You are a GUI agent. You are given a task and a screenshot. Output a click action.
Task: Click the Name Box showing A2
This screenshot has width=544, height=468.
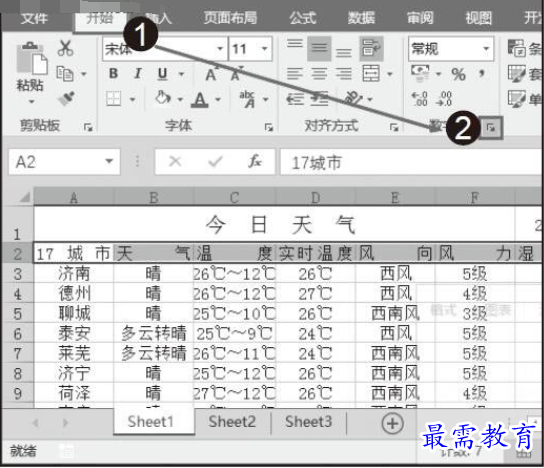click(64, 162)
